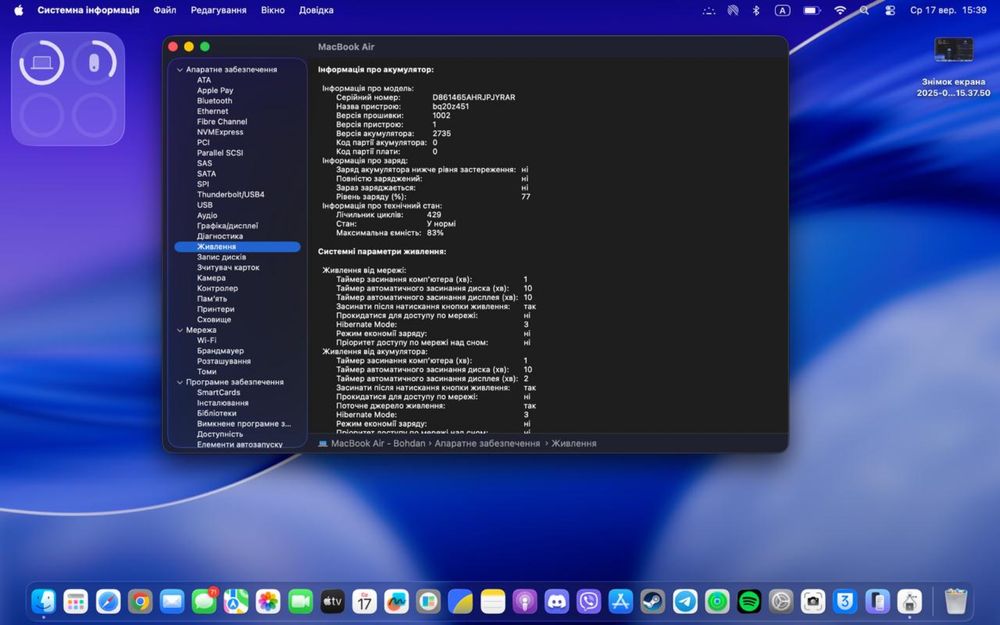The image size is (1000, 625).
Task: Open Podcasts from the Dock
Action: coord(524,601)
